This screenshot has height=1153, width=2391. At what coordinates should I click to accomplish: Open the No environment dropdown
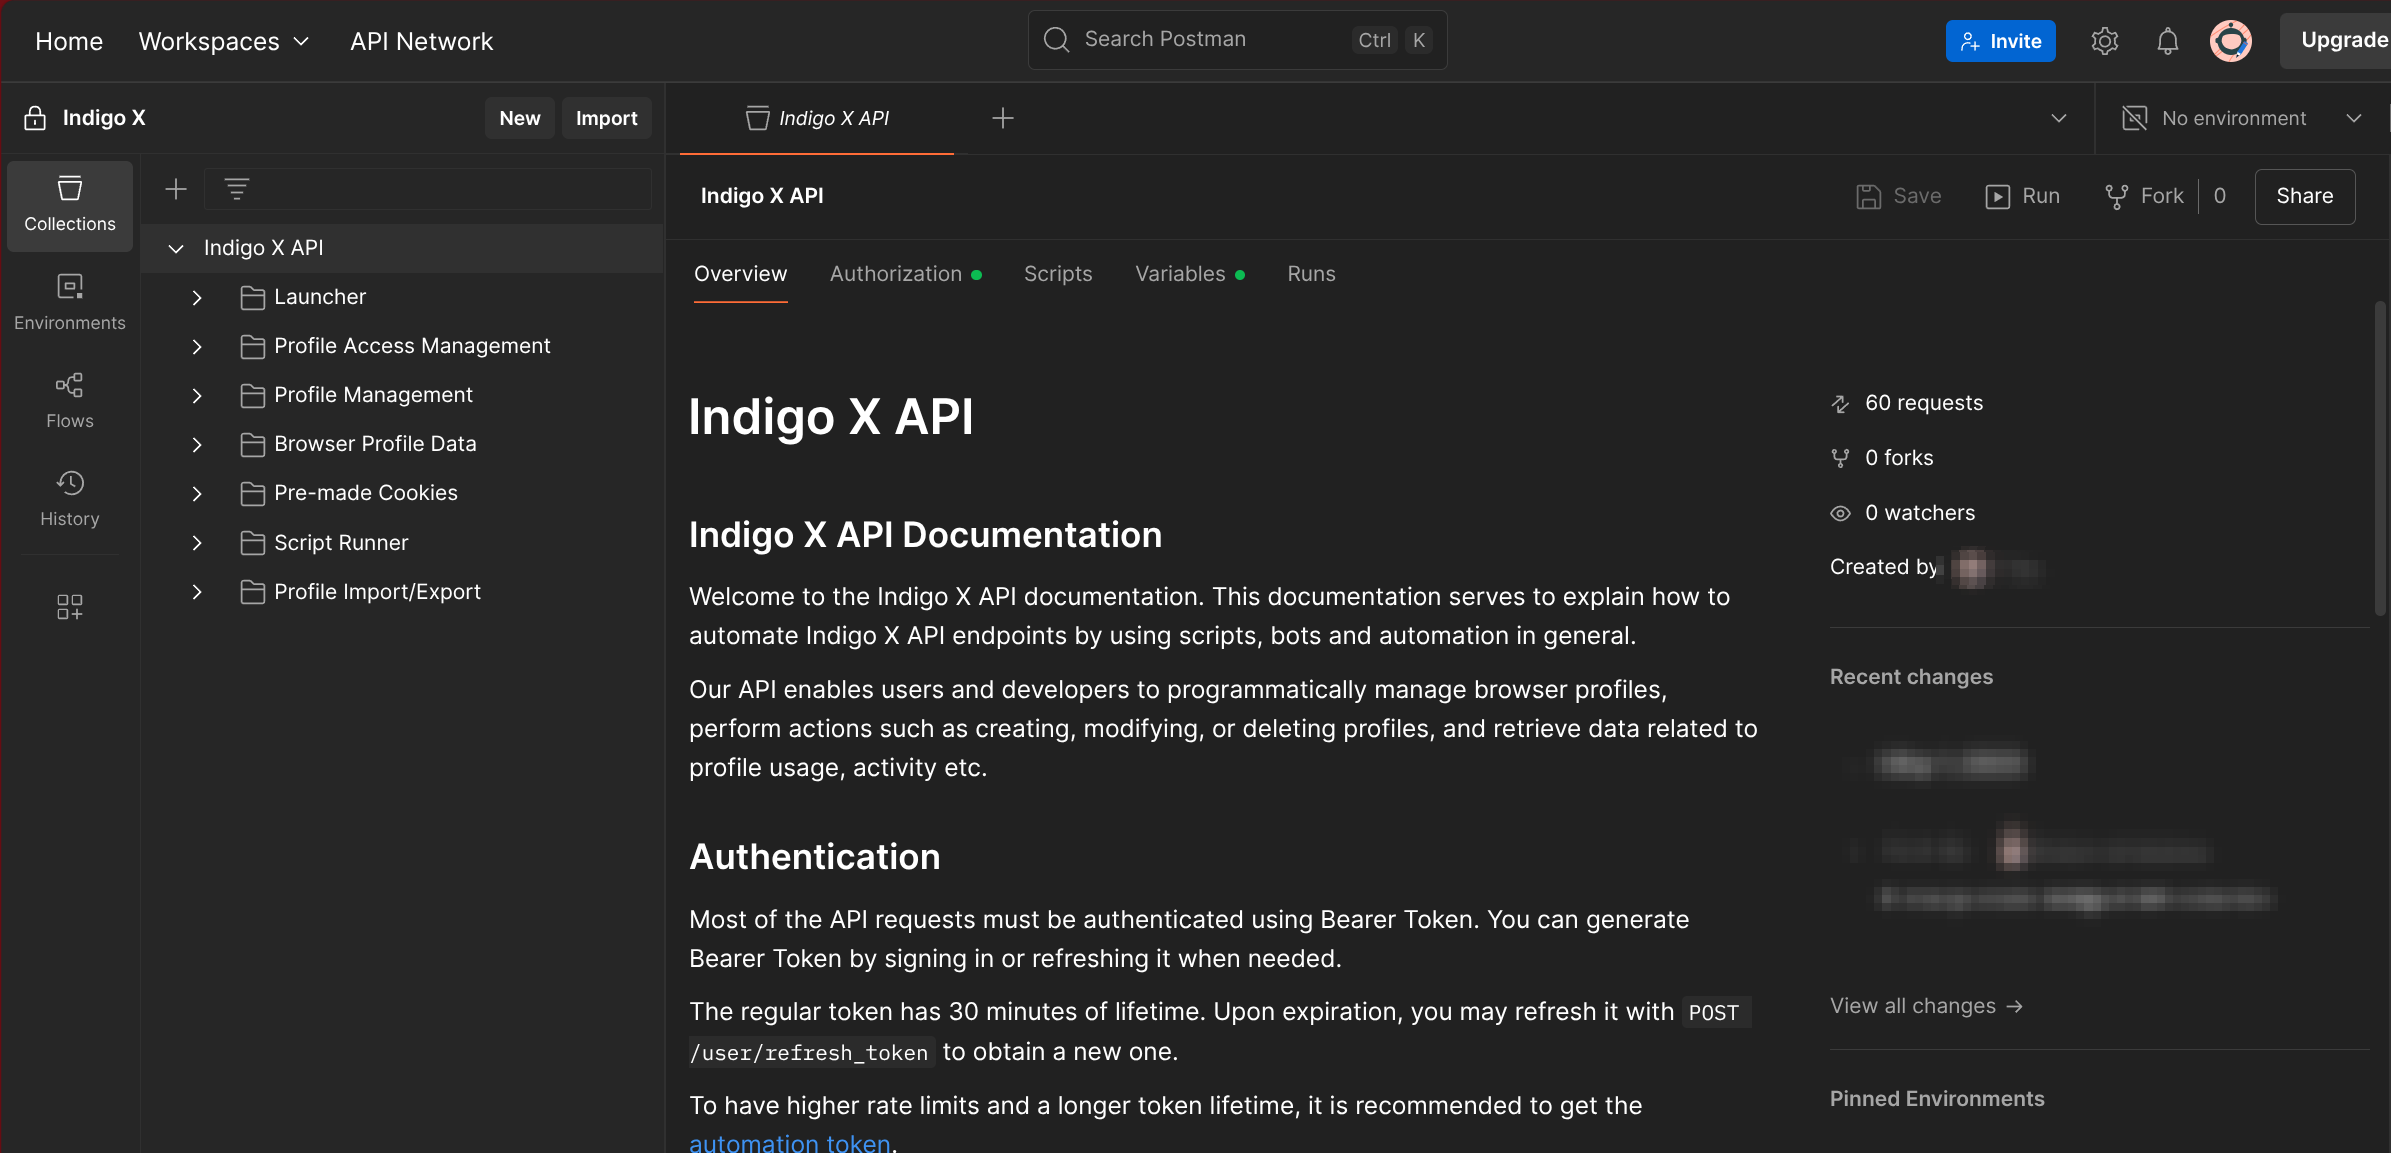[2241, 118]
